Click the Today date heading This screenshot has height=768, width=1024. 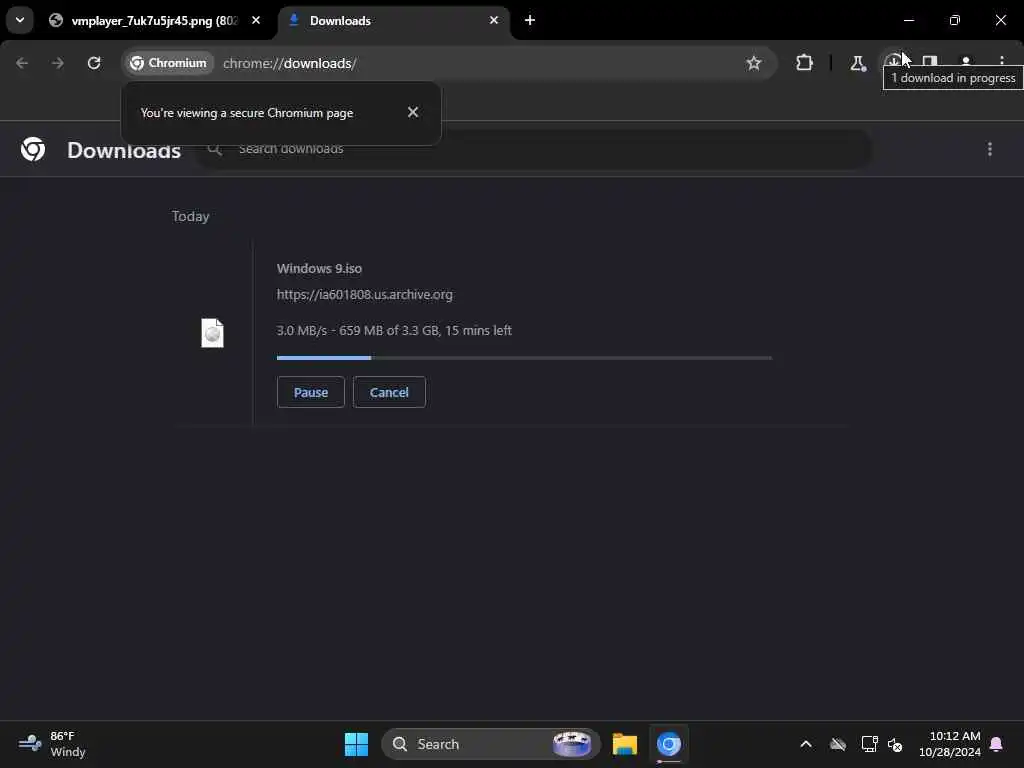(x=190, y=216)
